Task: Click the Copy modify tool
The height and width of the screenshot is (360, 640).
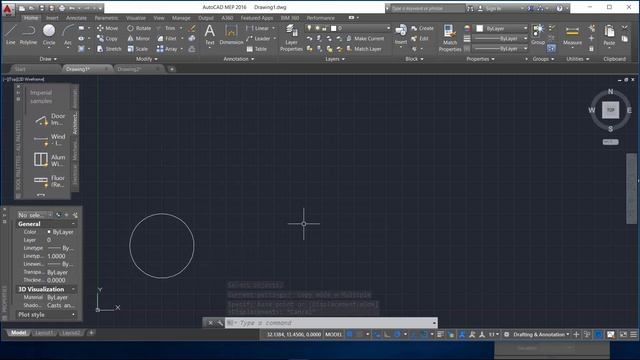Action: [x=107, y=38]
